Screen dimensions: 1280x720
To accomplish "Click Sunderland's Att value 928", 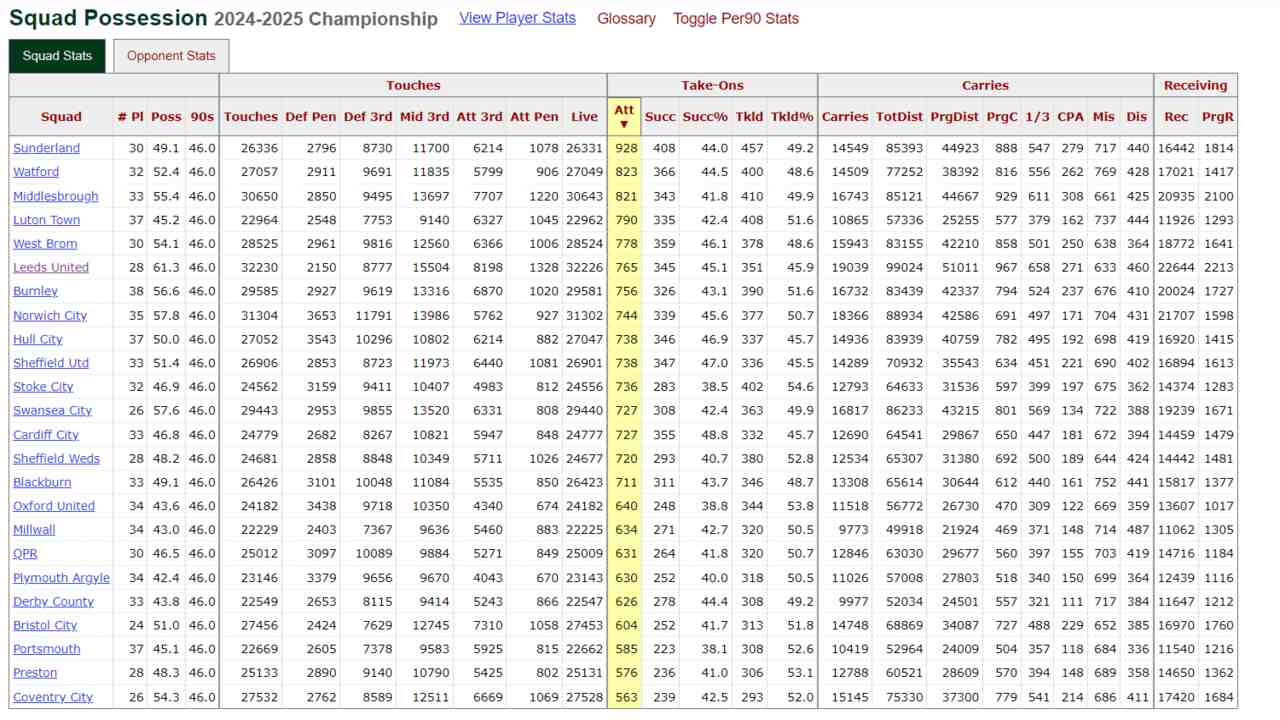I will coord(626,148).
